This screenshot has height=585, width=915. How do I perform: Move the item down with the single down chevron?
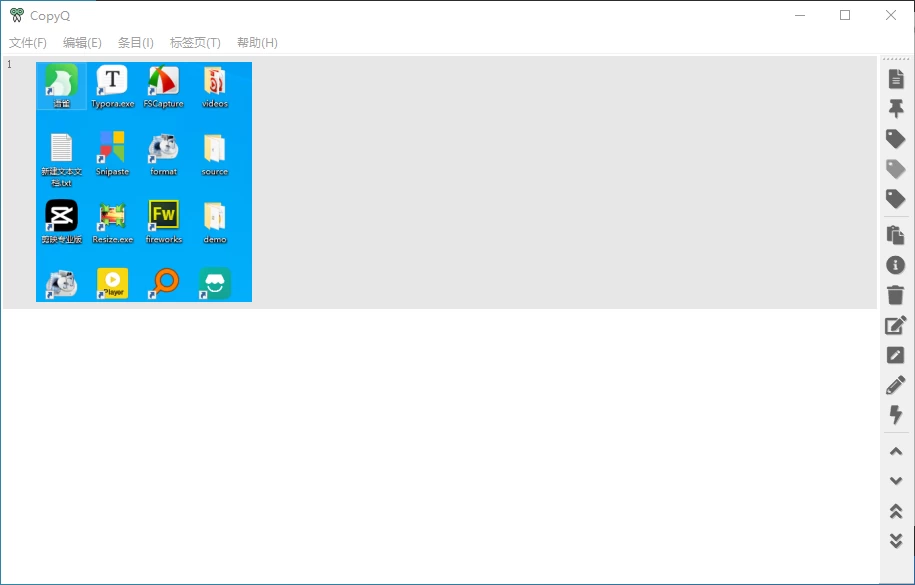pyautogui.click(x=896, y=481)
